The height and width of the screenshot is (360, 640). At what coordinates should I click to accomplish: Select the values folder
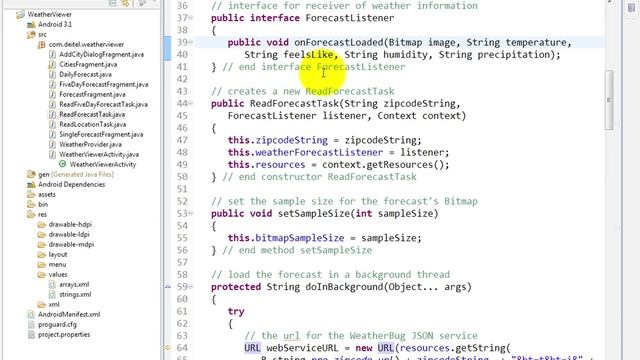click(x=58, y=274)
